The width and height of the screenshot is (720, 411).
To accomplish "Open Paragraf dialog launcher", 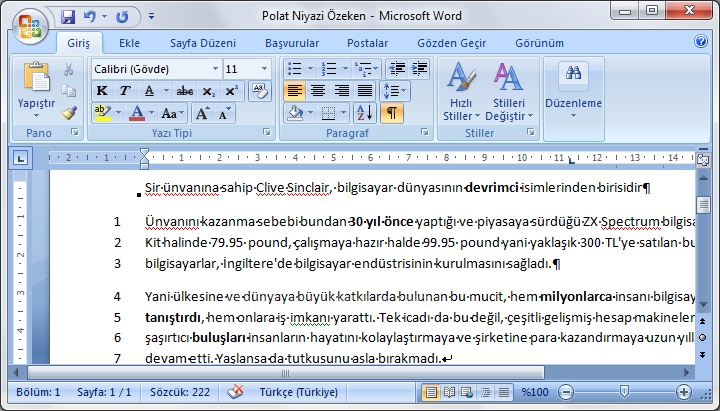I will click(x=424, y=132).
